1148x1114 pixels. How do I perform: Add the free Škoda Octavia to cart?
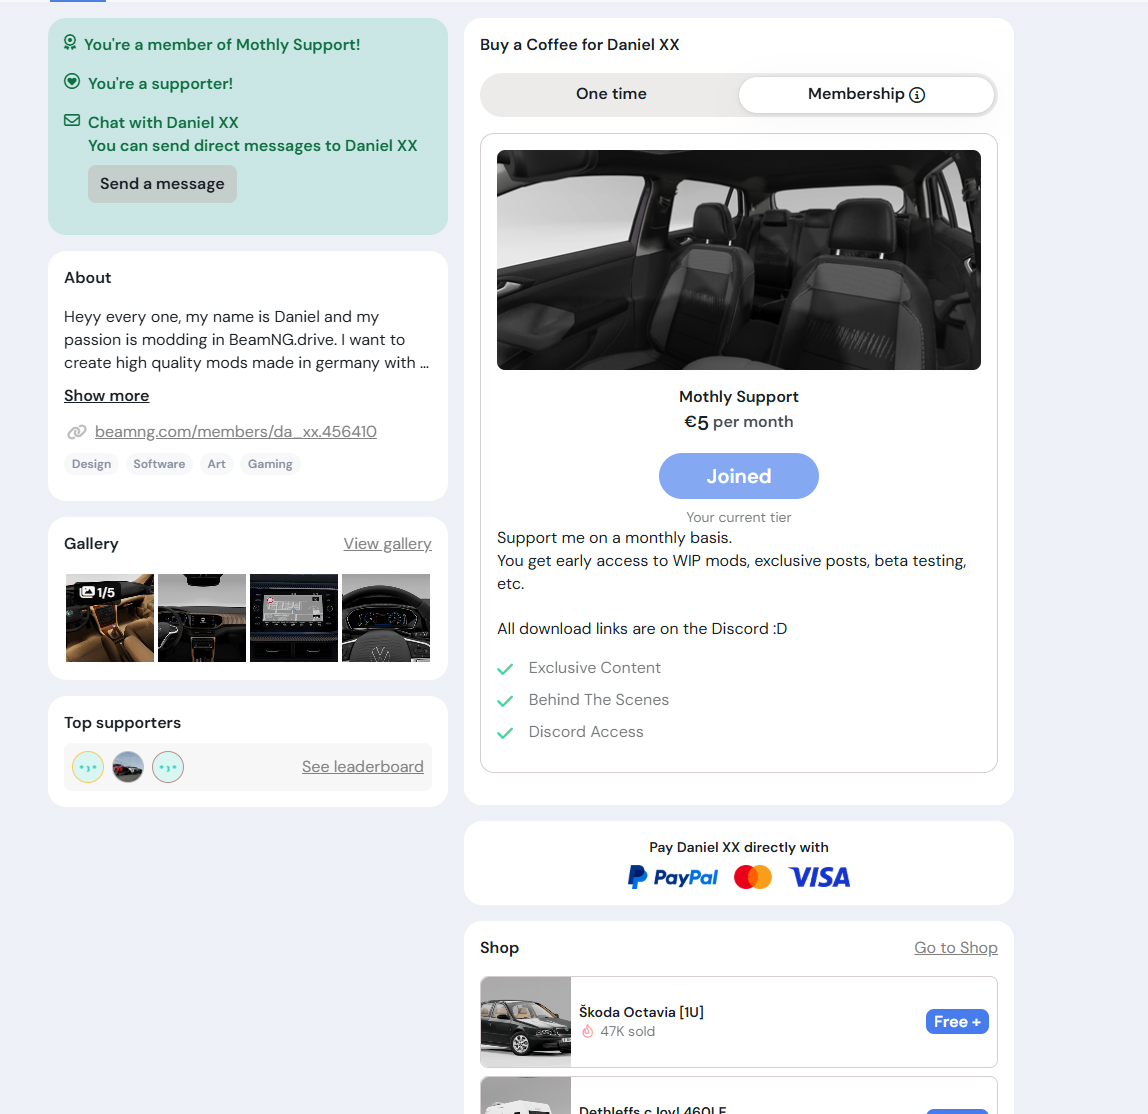click(x=957, y=1021)
